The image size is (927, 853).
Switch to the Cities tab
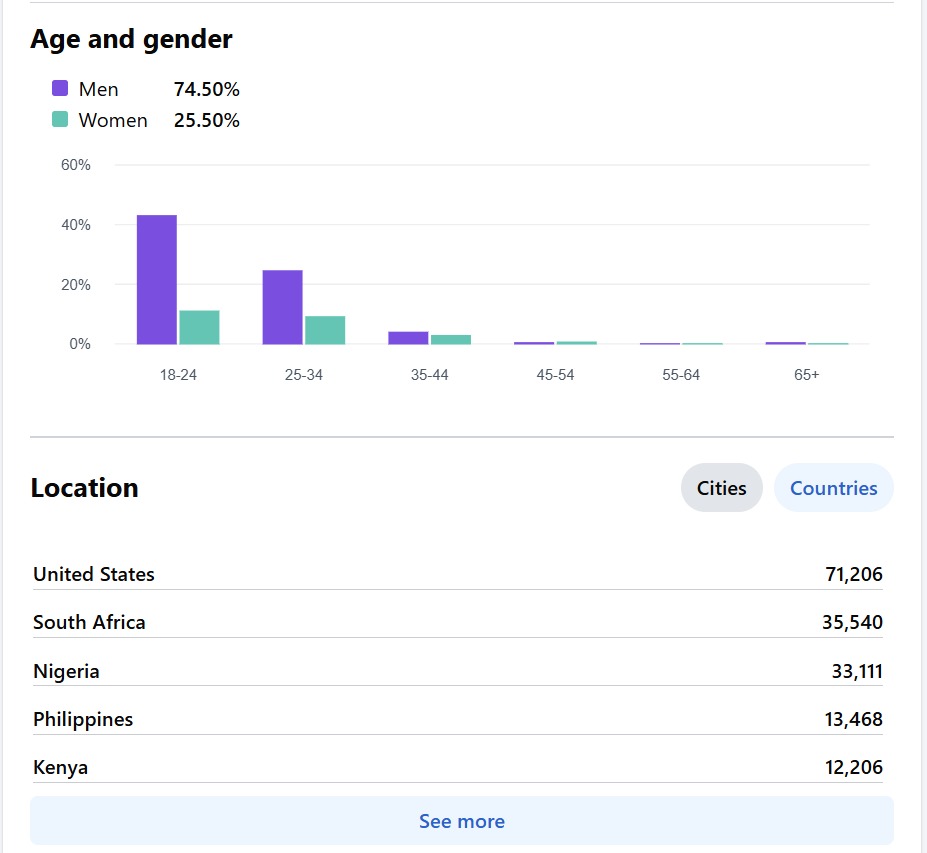click(x=721, y=488)
